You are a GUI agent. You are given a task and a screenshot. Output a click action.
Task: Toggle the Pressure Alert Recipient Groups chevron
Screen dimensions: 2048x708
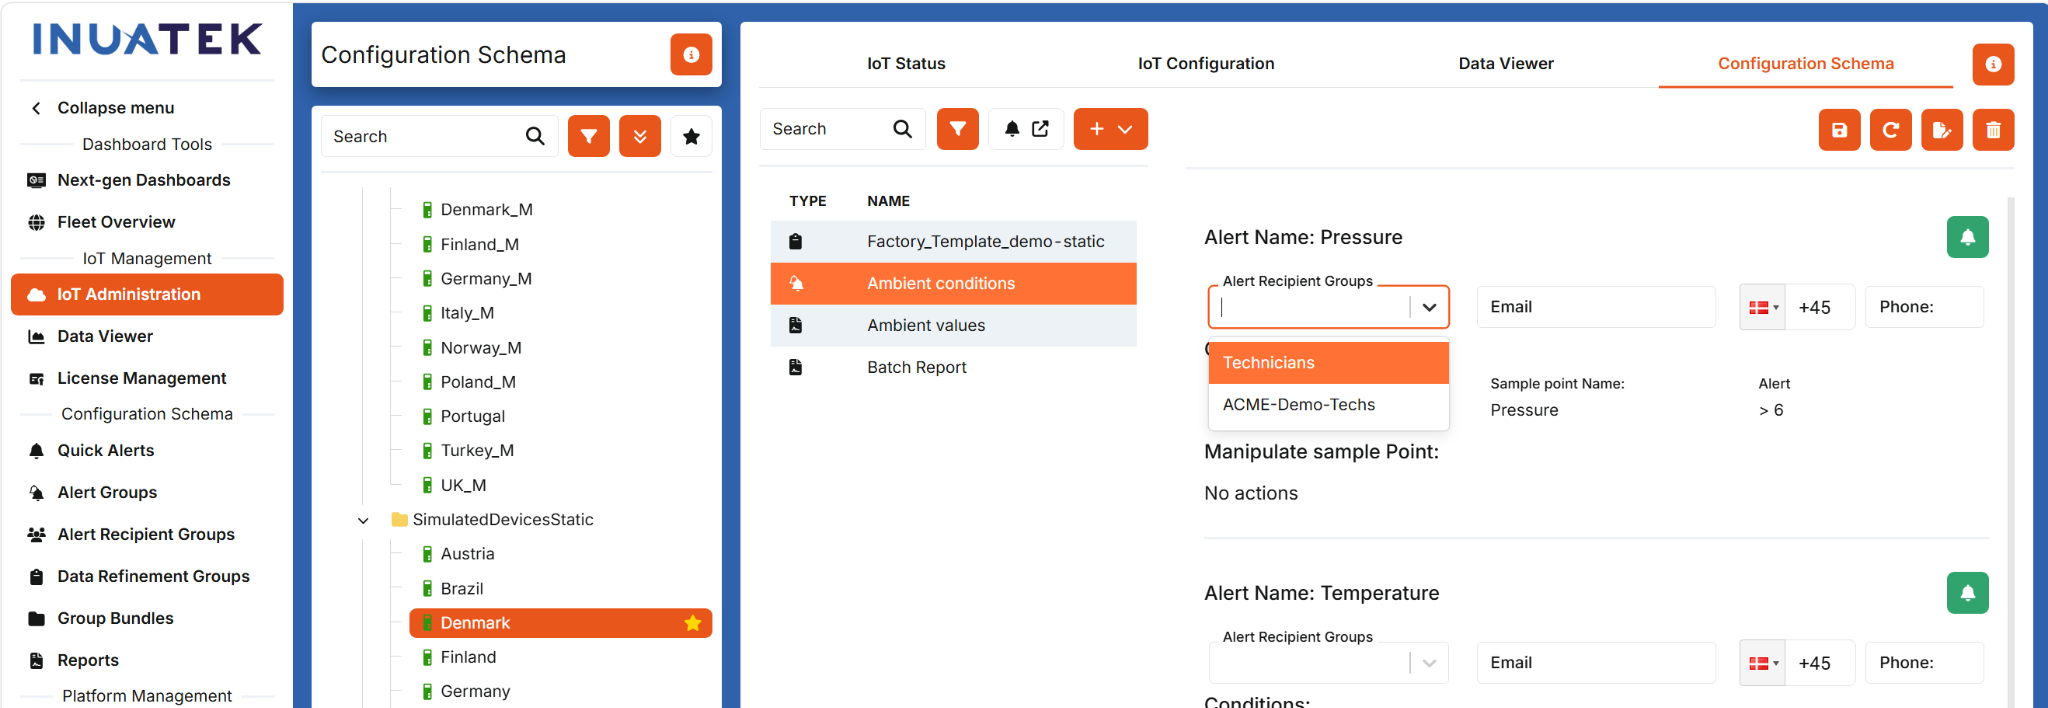(x=1429, y=307)
